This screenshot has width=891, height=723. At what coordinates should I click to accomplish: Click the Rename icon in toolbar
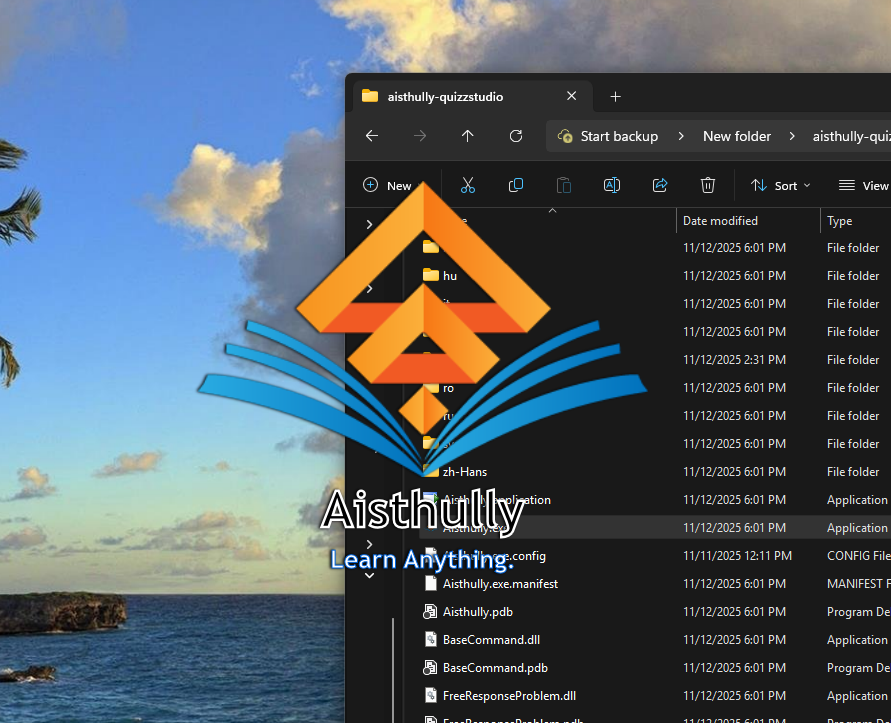click(612, 185)
